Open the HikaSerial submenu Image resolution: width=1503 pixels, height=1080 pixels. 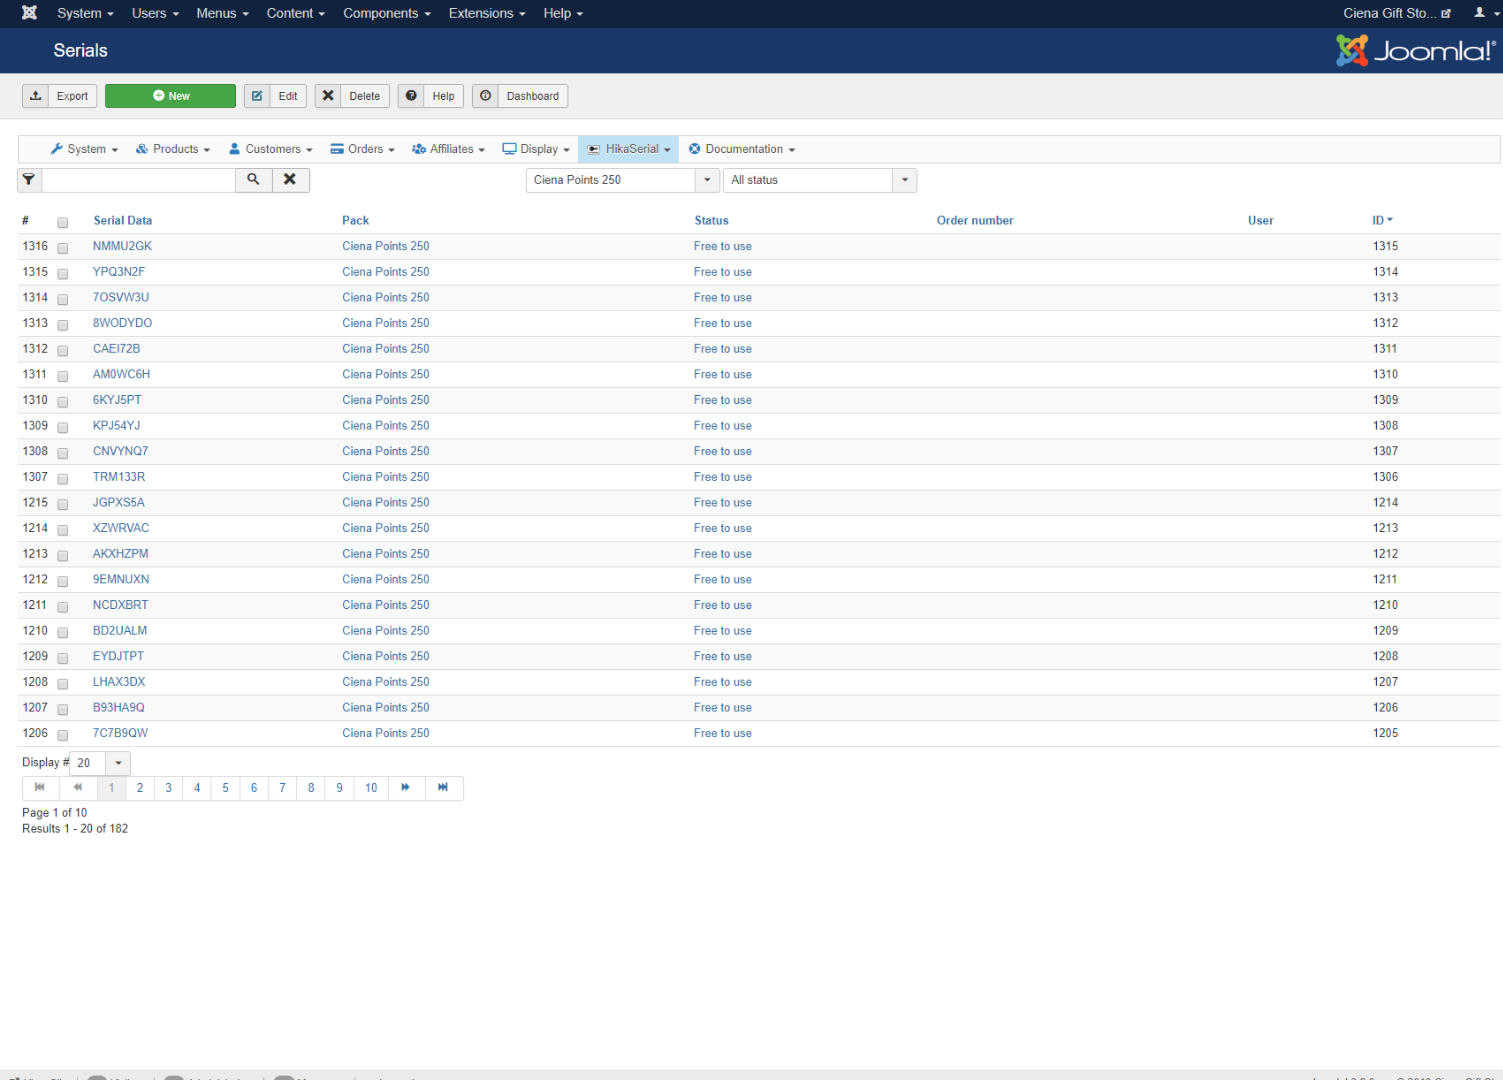[x=628, y=149]
